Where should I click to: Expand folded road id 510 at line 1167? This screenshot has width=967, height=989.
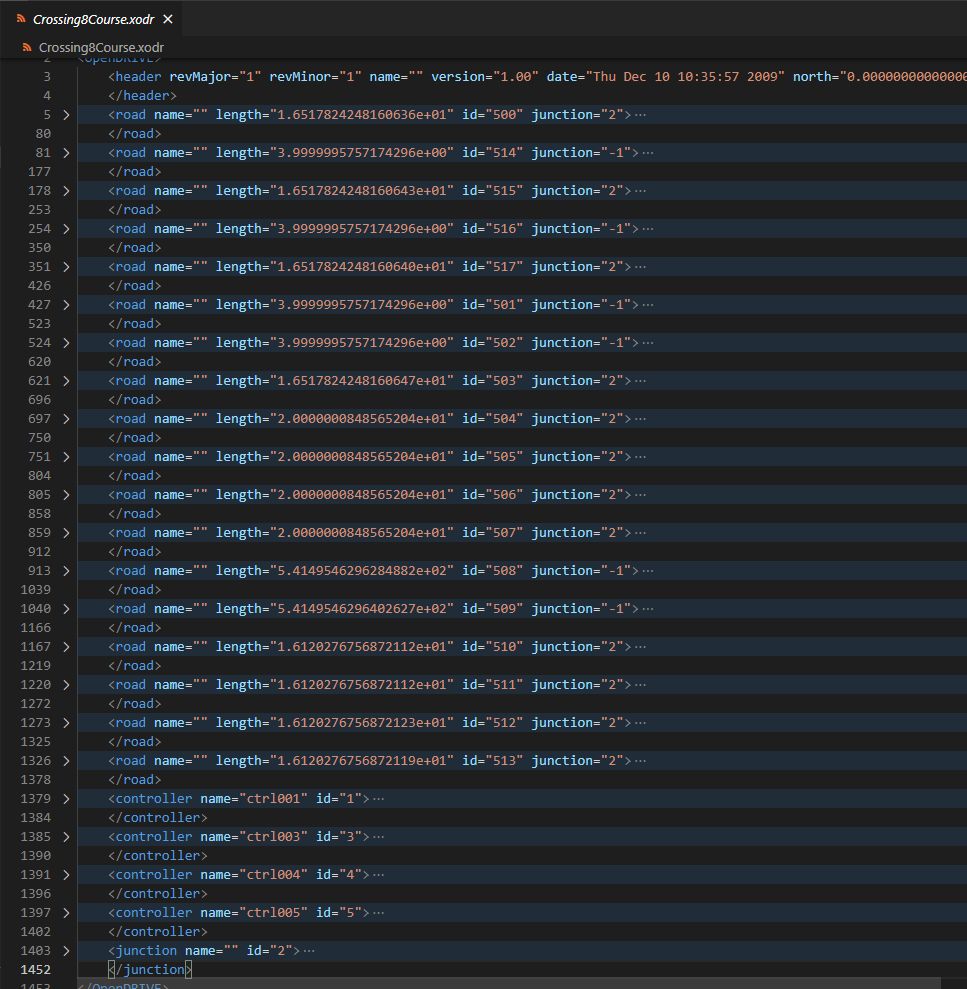(x=66, y=647)
